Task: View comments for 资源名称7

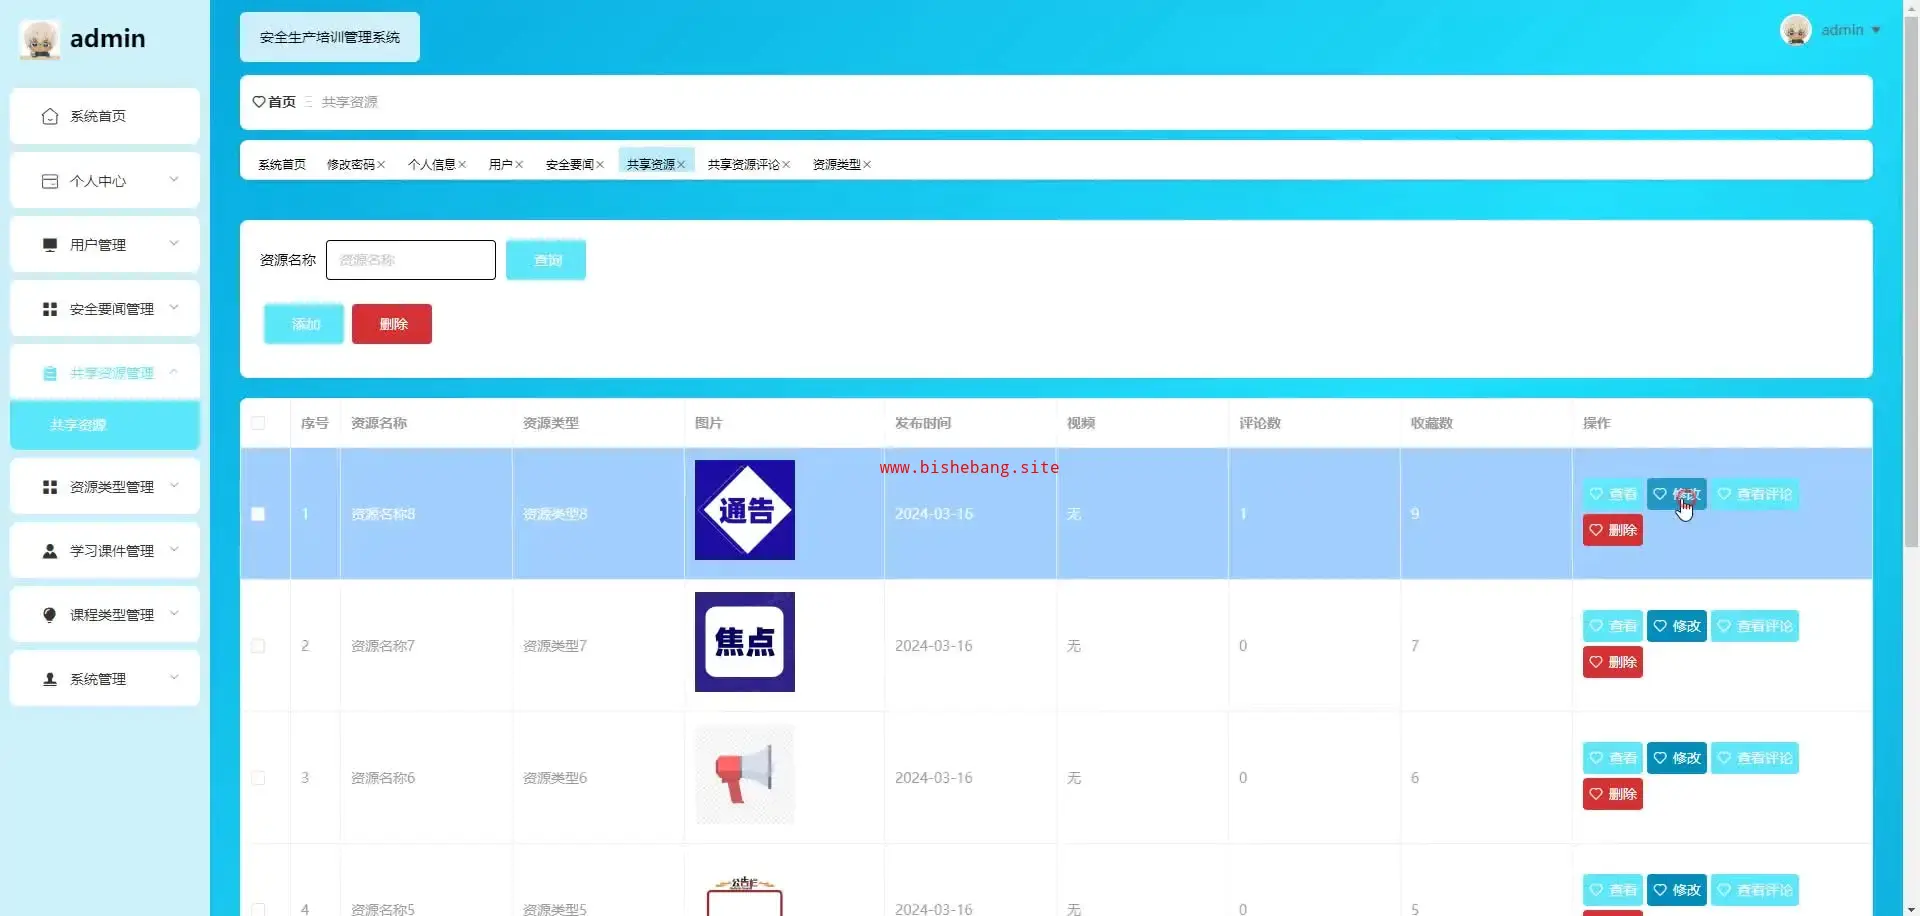Action: 1755,626
